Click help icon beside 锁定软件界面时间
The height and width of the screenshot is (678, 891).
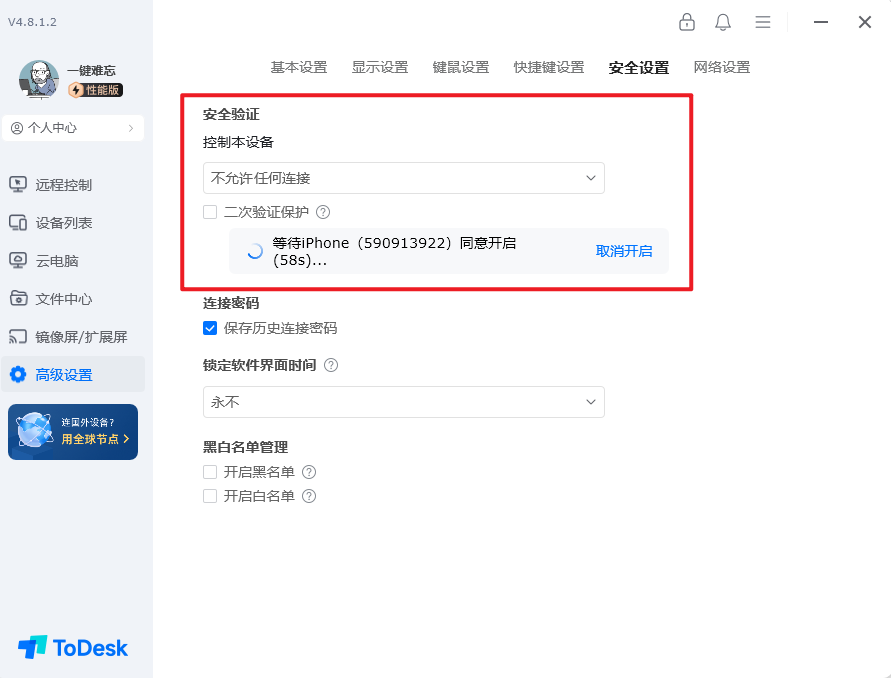[x=331, y=365]
